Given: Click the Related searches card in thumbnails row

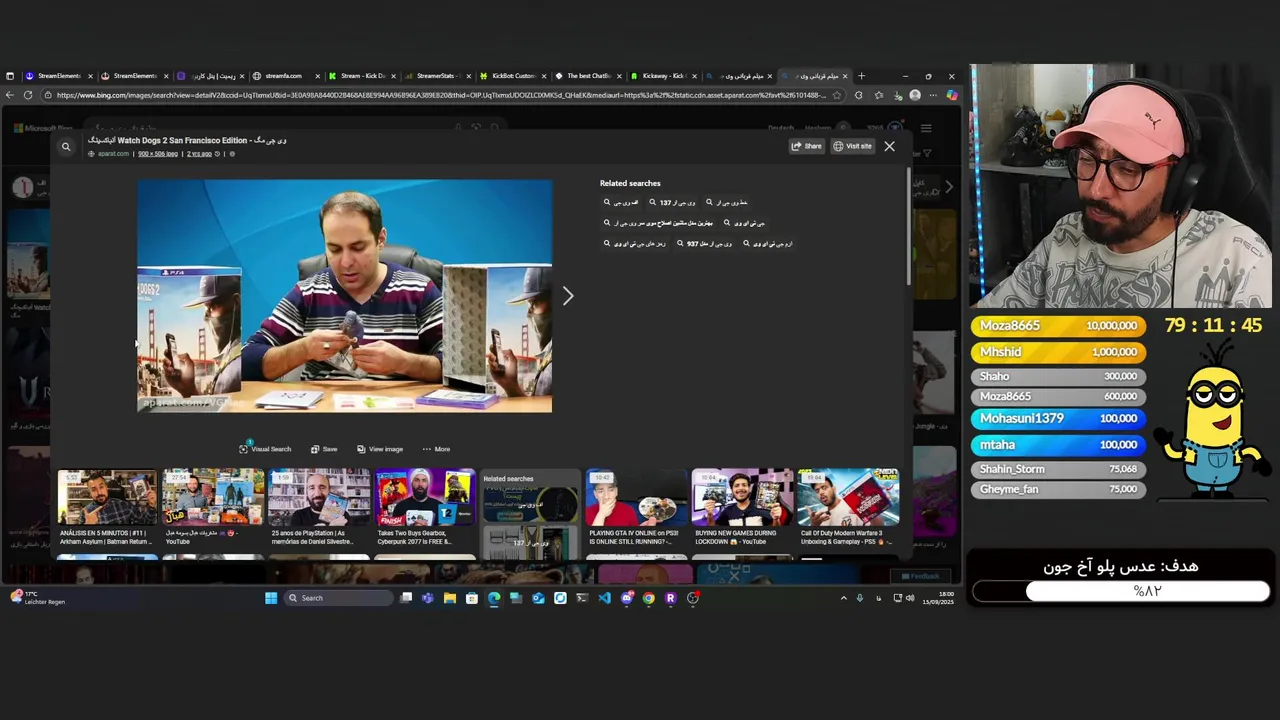Looking at the screenshot, I should click(530, 514).
